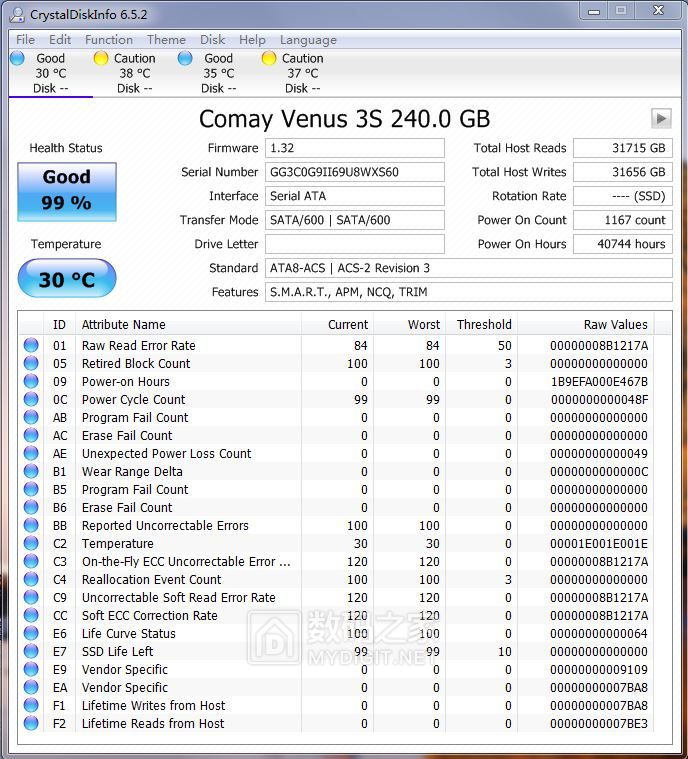Screen dimensions: 688x759
Task: Open the Edit menu
Action: point(60,40)
